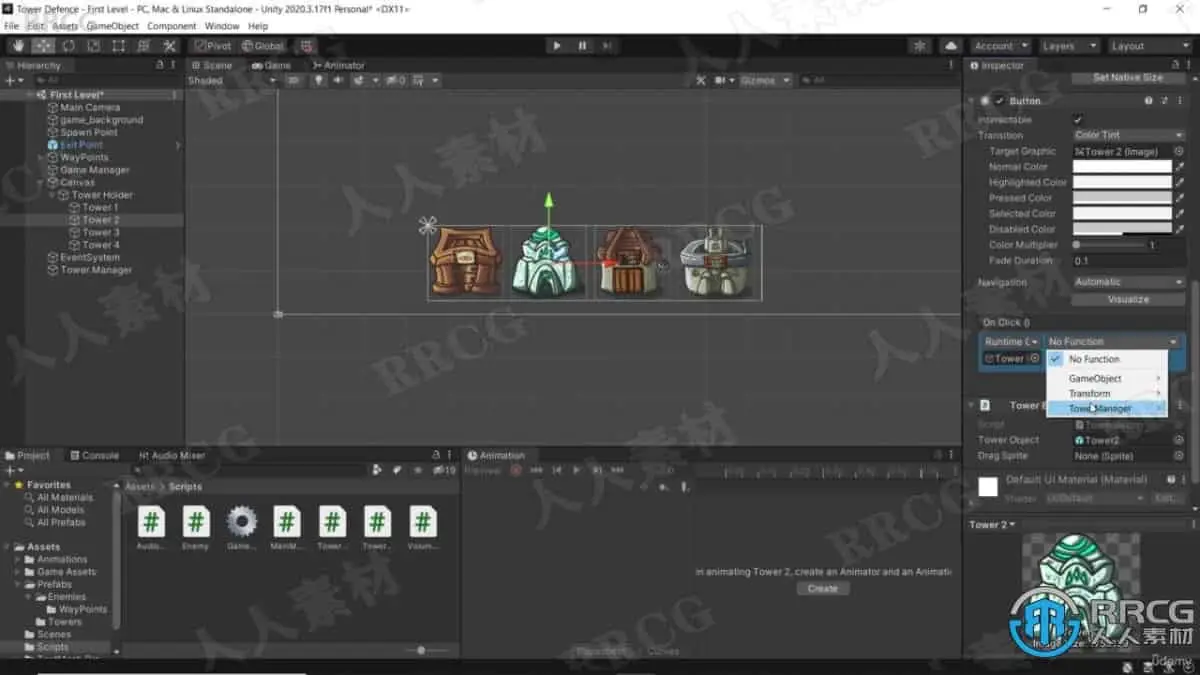Screen dimensions: 1200x675
Task: Click the Fade Duration field
Action: click(x=1129, y=261)
